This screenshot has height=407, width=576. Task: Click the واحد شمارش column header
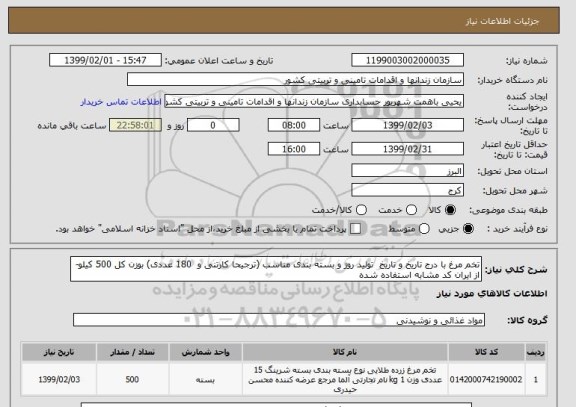click(x=205, y=352)
